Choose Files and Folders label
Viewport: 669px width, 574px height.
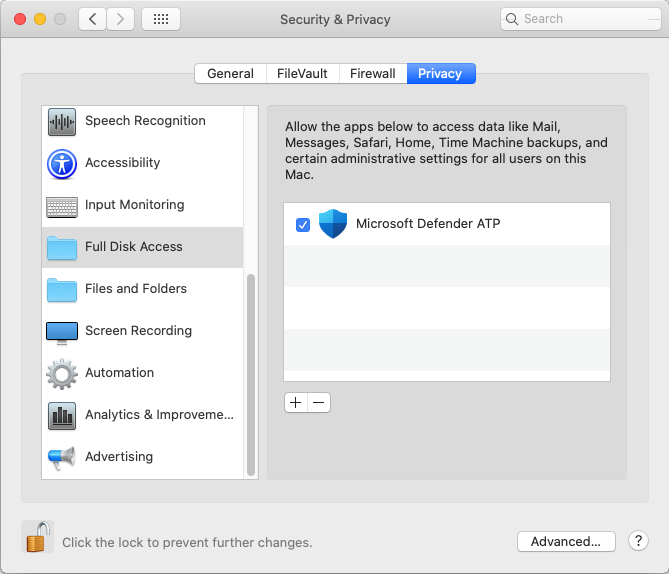point(136,288)
